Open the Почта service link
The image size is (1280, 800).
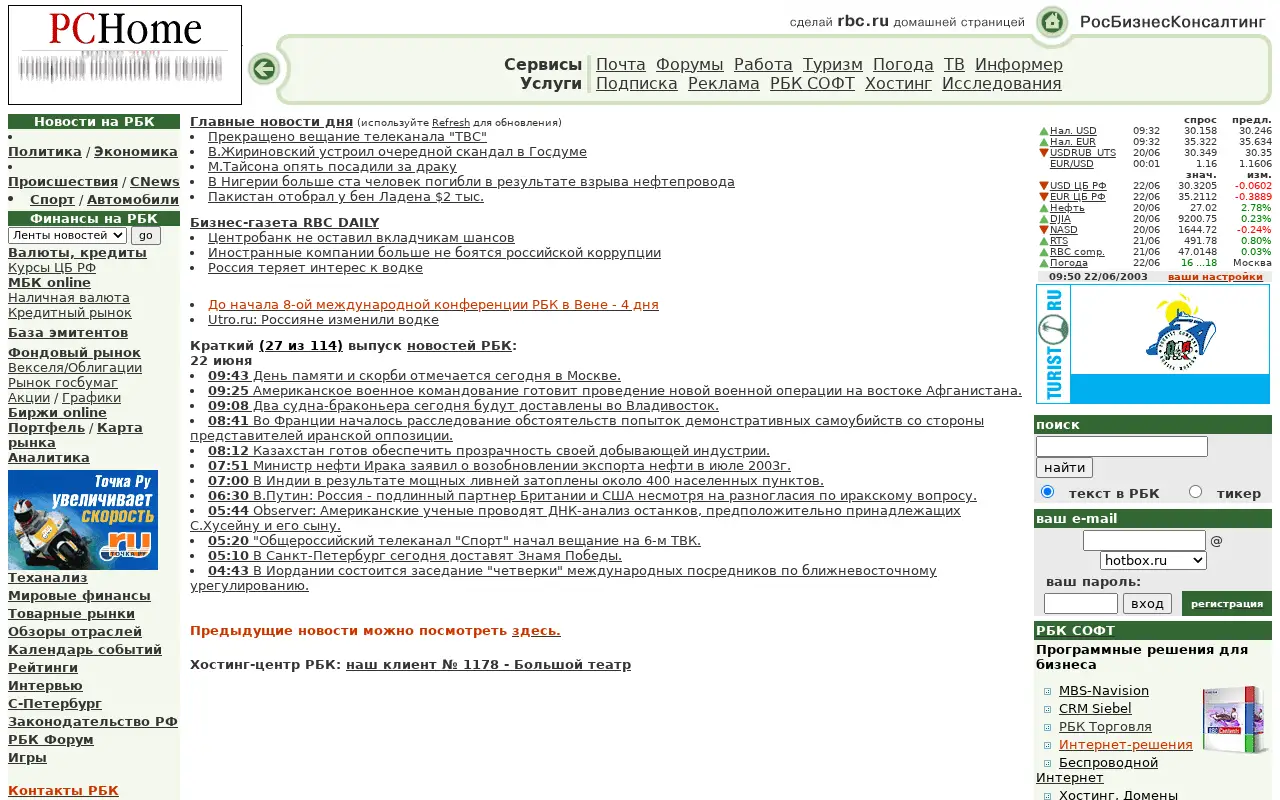pyautogui.click(x=621, y=64)
